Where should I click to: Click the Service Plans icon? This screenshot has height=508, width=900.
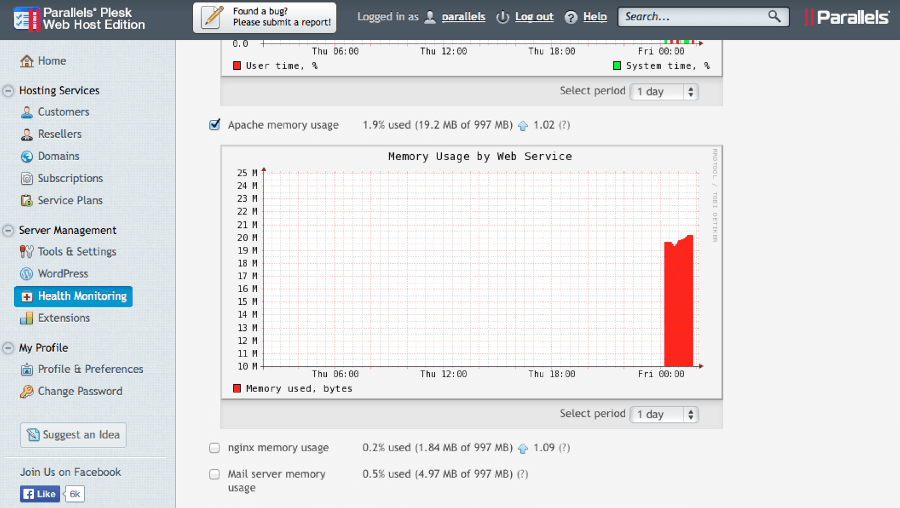point(26,200)
